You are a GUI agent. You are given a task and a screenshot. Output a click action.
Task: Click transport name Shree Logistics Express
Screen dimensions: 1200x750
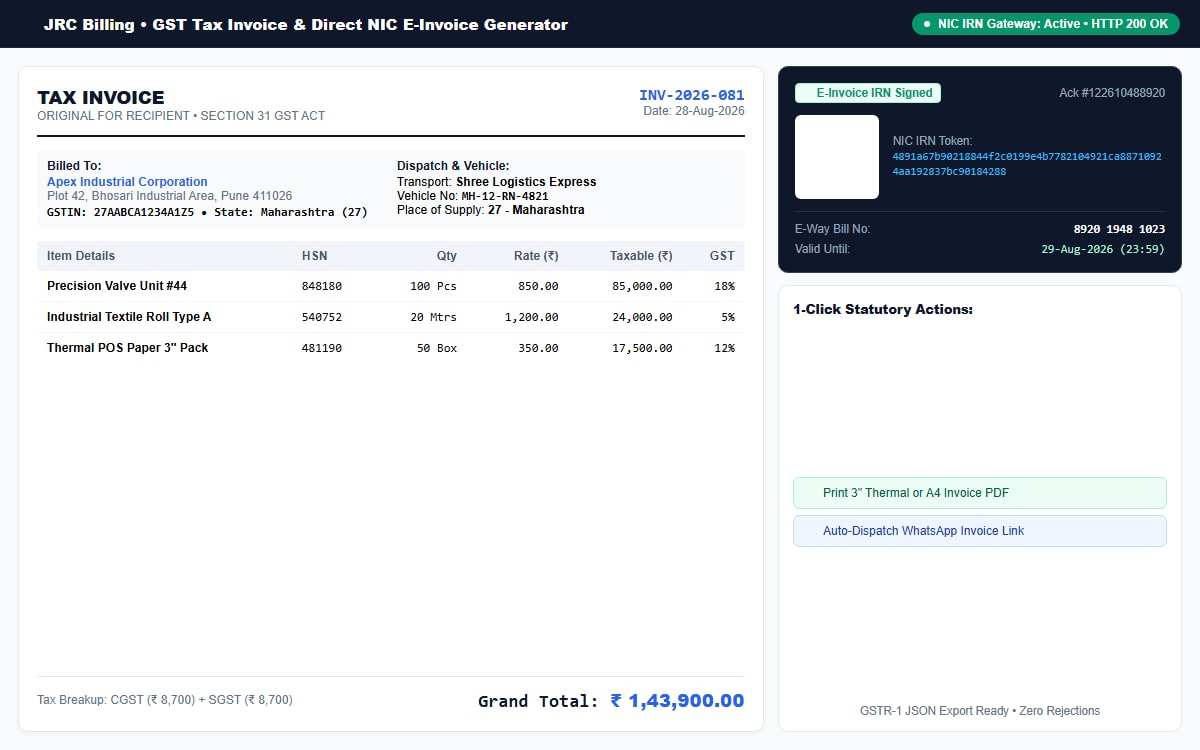pyautogui.click(x=526, y=182)
